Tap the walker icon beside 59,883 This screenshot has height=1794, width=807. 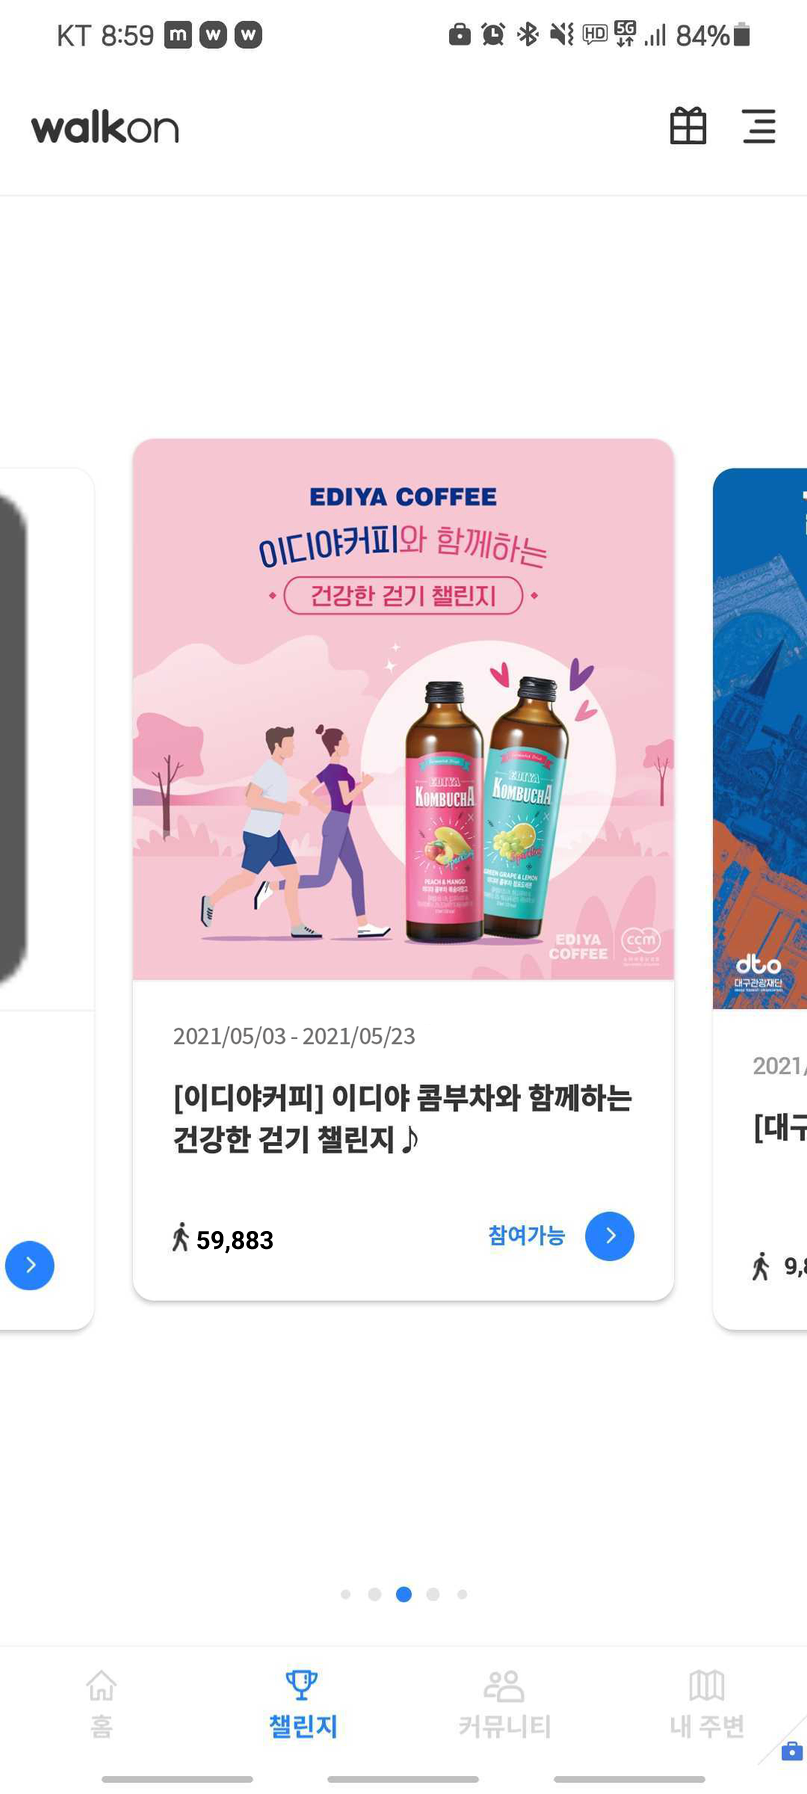click(x=180, y=1237)
